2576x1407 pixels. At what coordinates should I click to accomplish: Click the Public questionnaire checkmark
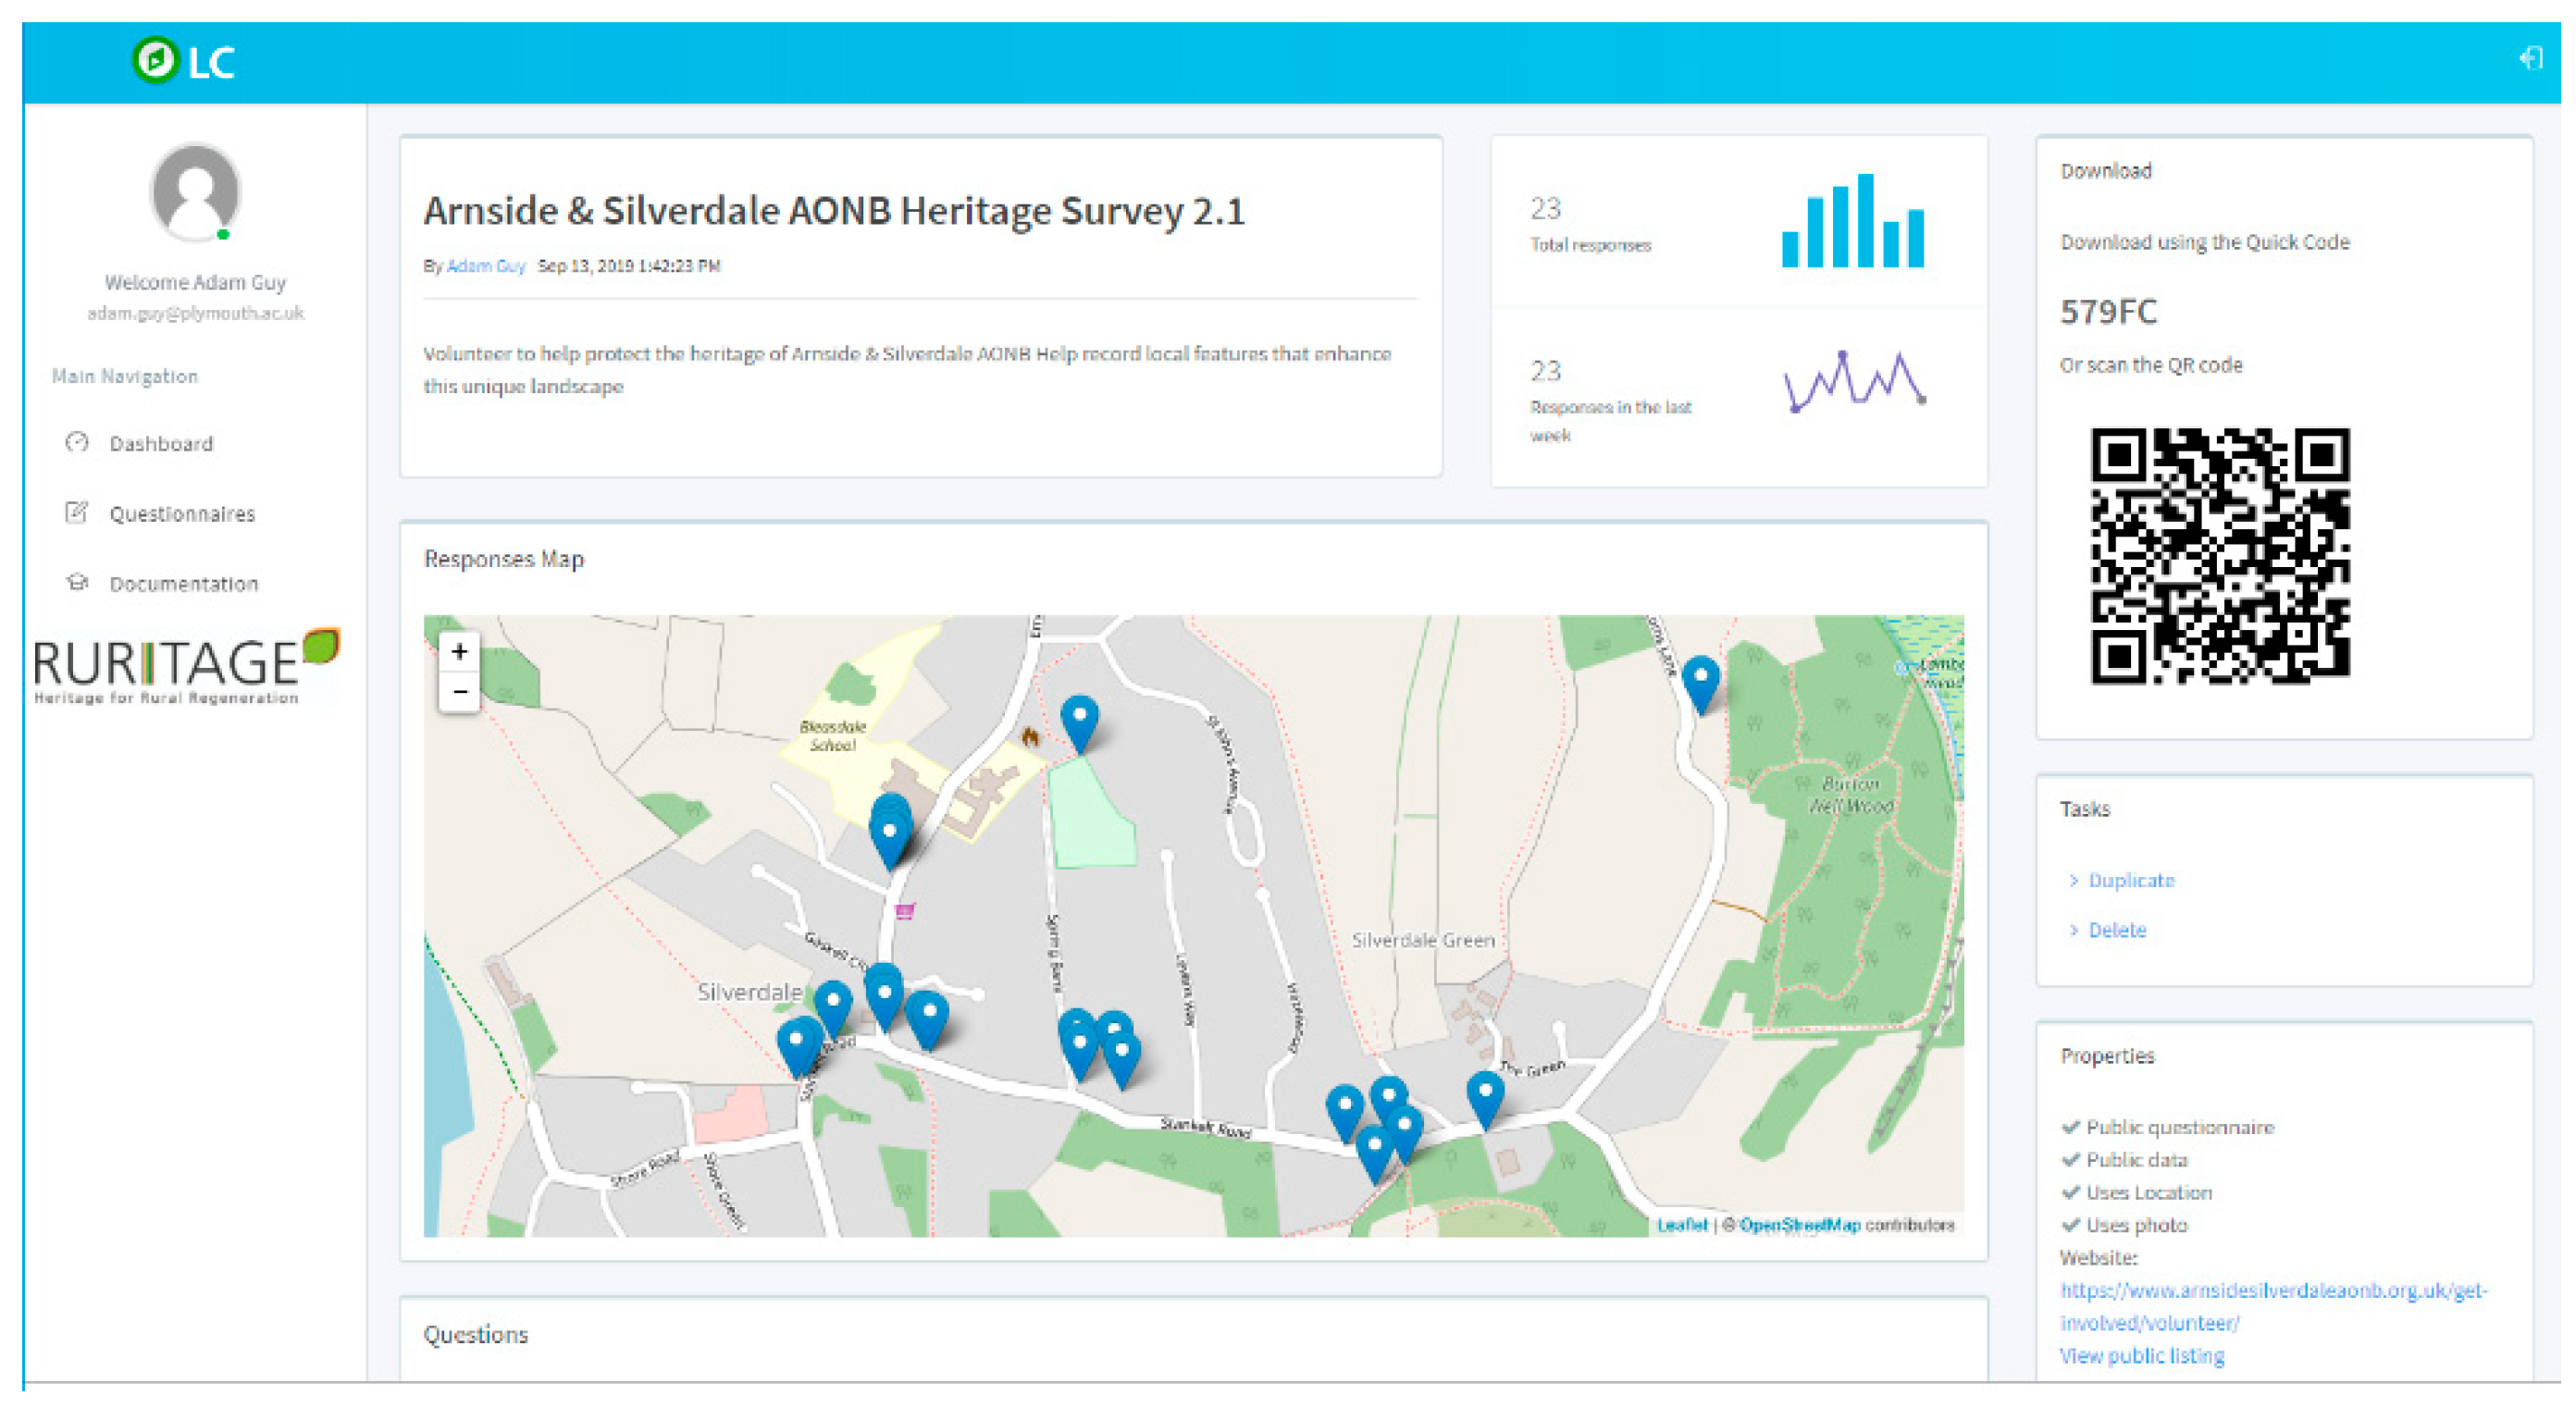(x=2070, y=1127)
